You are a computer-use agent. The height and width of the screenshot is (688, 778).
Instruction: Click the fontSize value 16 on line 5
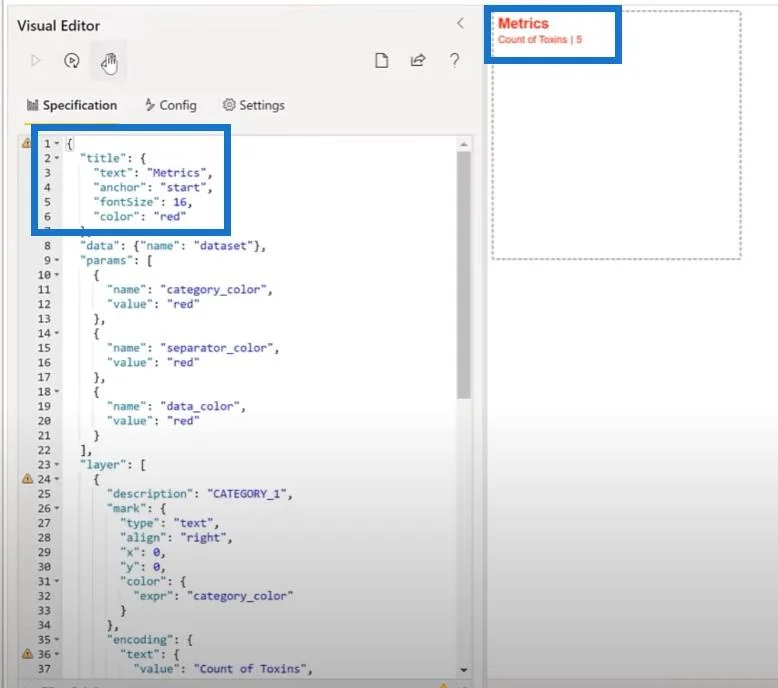(x=180, y=202)
